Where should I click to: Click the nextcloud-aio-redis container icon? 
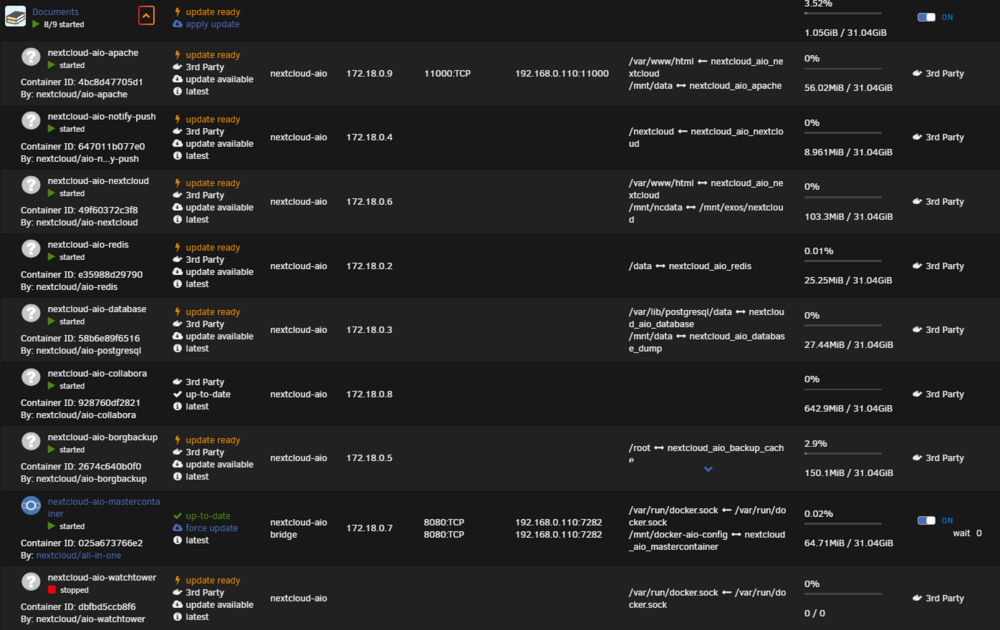coord(31,249)
